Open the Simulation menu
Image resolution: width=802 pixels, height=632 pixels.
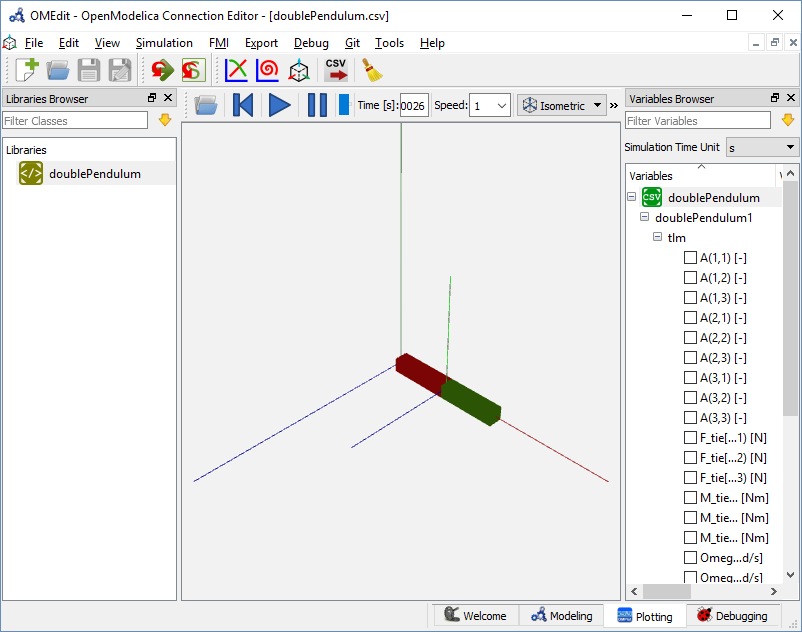[x=164, y=43]
